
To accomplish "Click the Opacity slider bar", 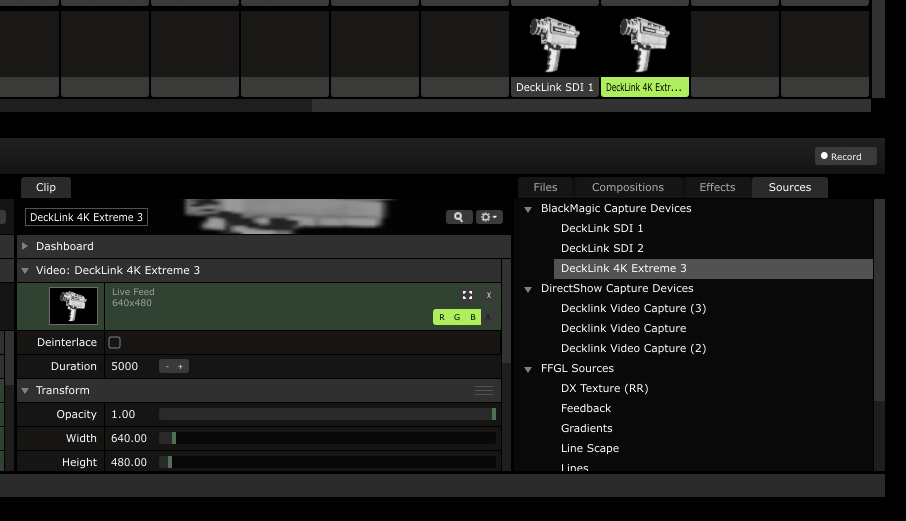I will (327, 414).
